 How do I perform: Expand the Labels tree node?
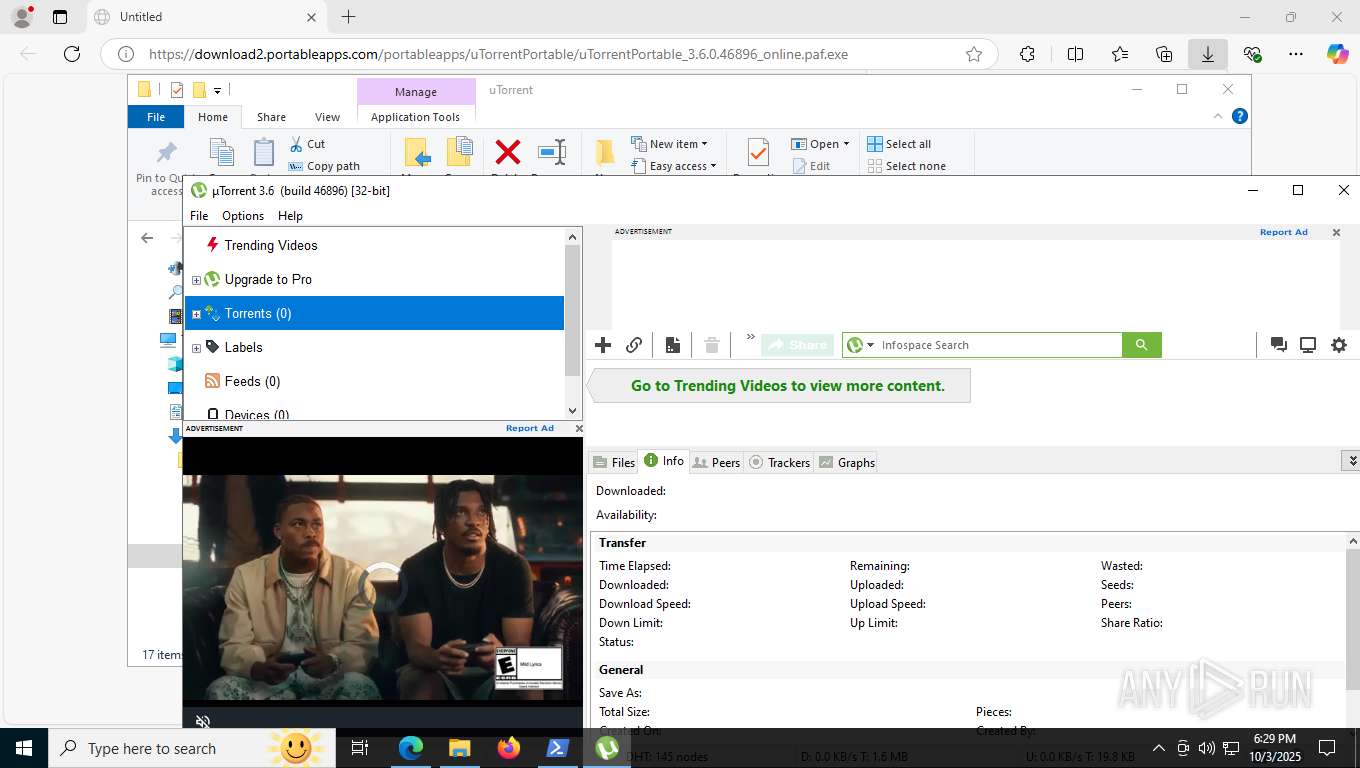196,348
